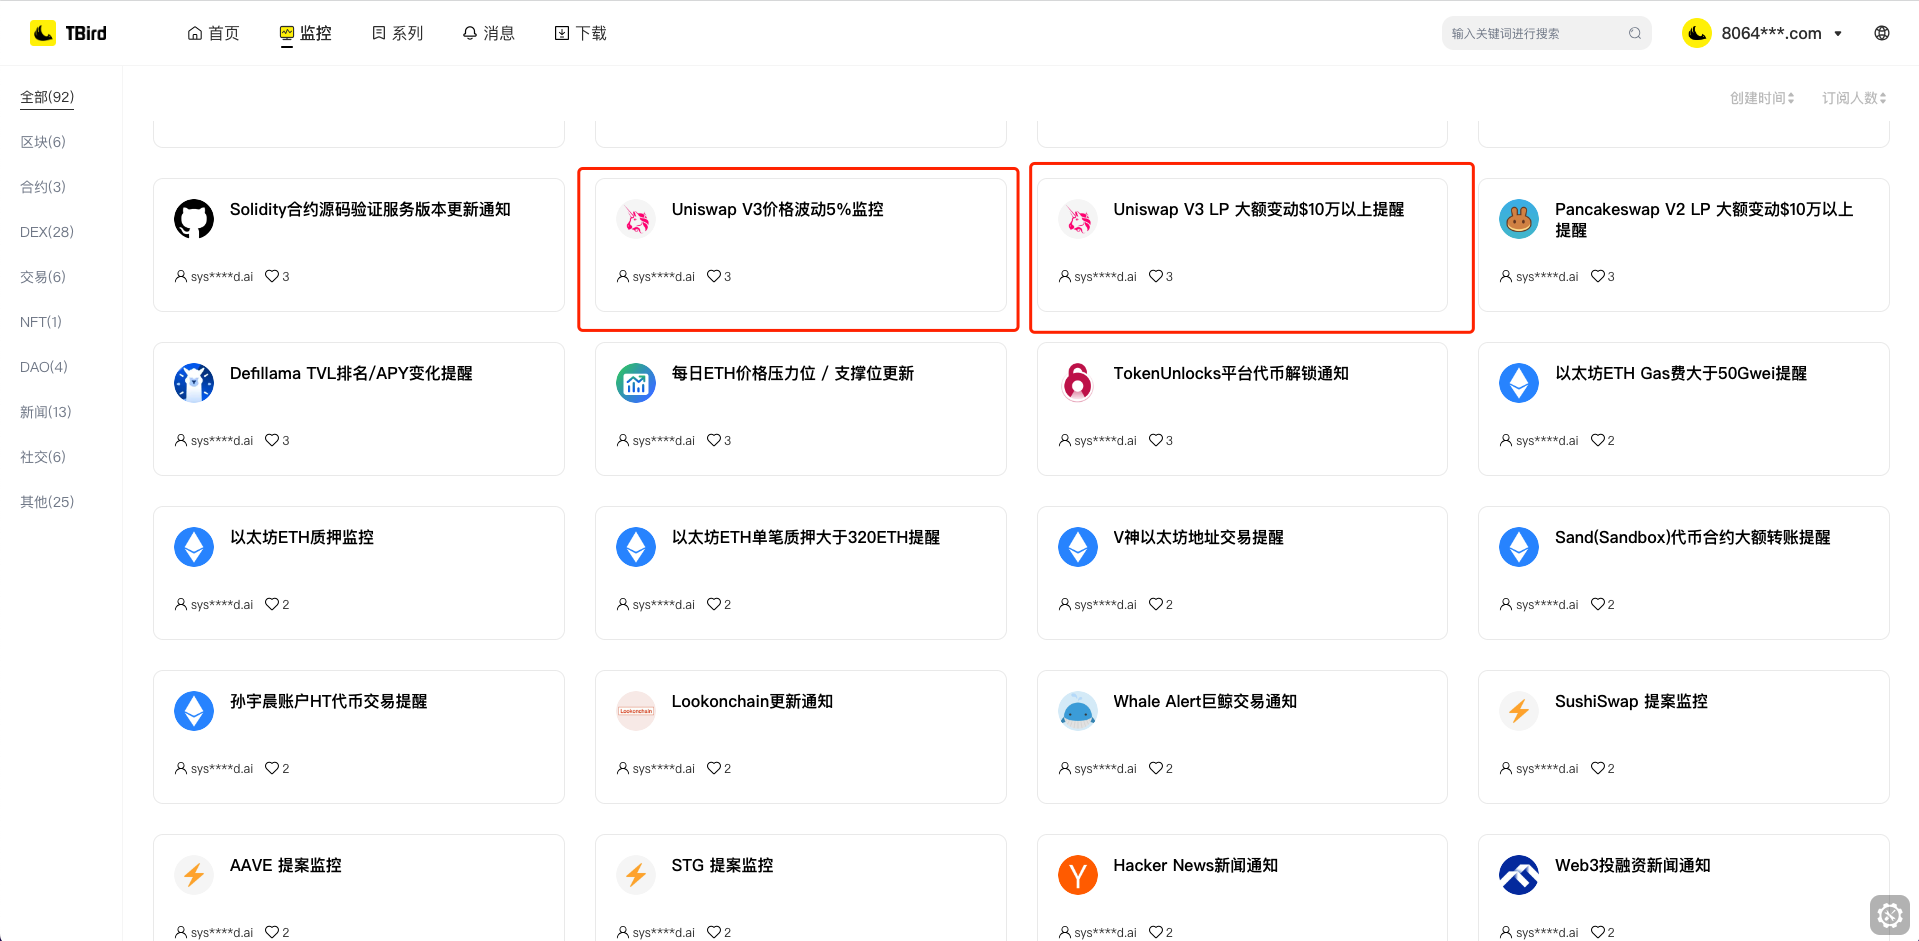Click the globe language icon

[1881, 33]
